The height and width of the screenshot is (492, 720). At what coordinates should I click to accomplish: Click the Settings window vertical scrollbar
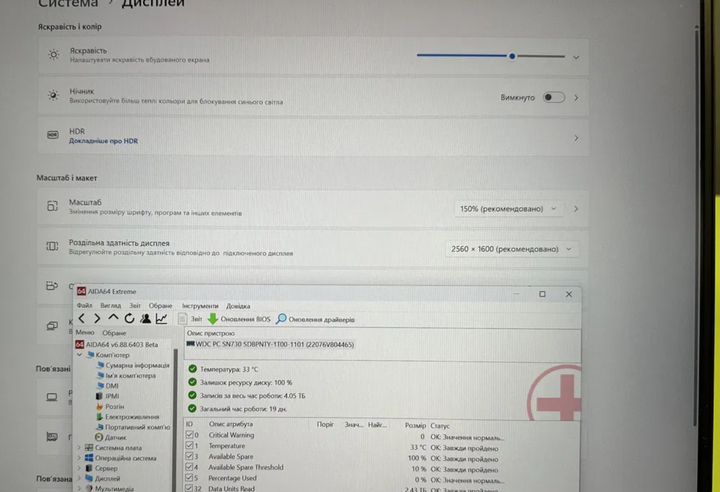coord(696,225)
